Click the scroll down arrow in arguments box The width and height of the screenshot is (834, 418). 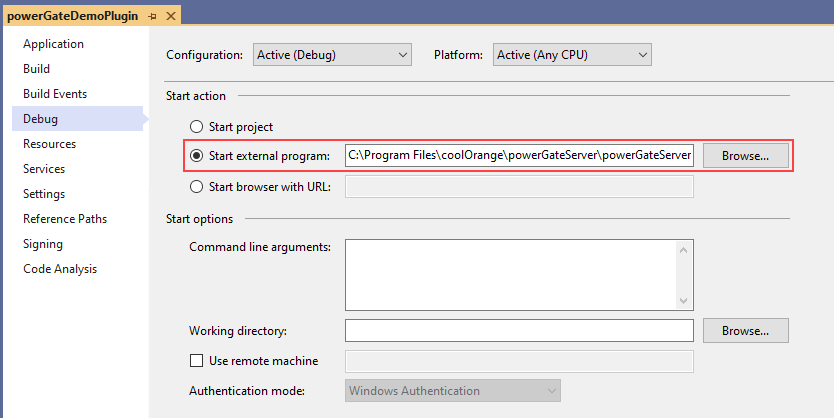coord(684,301)
